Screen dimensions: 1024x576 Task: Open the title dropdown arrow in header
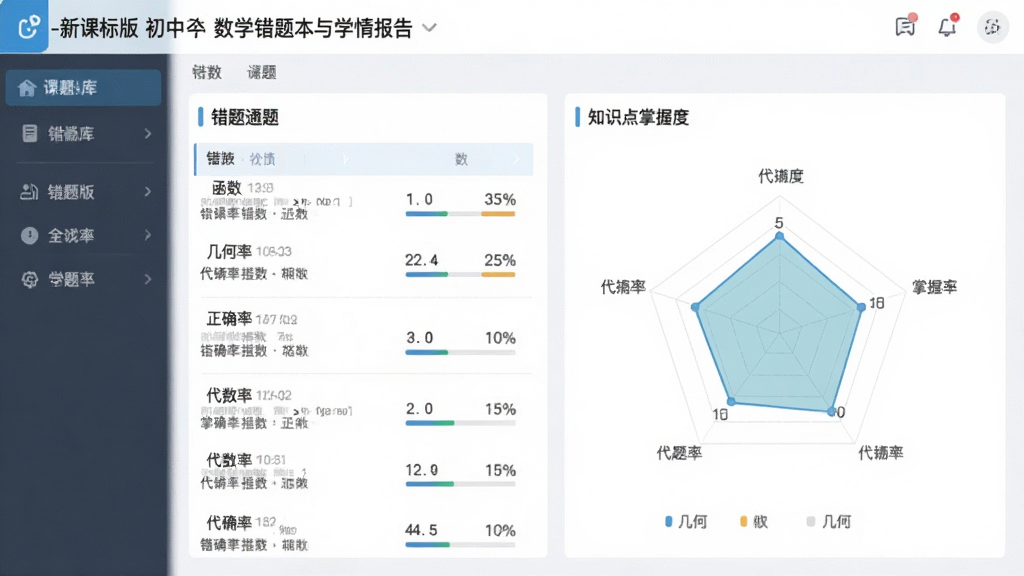point(429,27)
